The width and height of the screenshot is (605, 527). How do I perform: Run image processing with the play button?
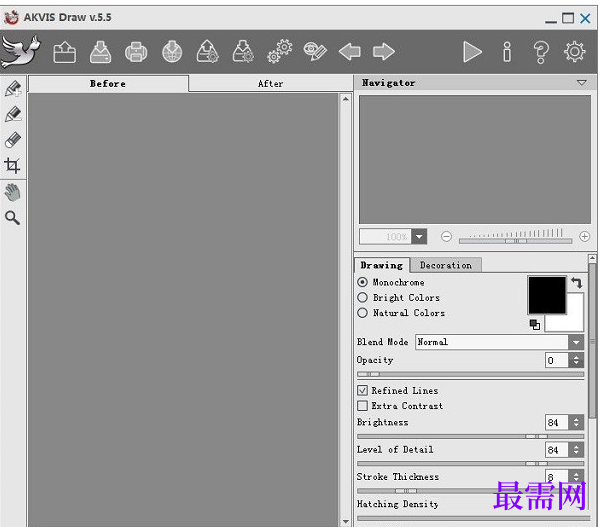(x=472, y=52)
